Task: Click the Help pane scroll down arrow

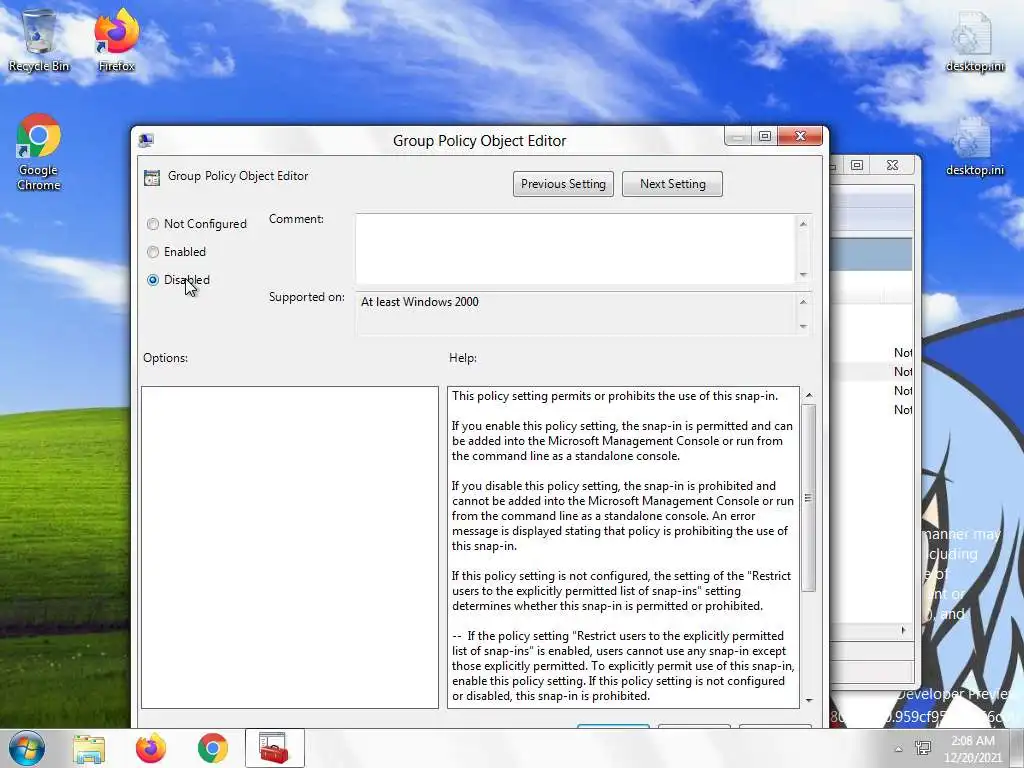Action: (x=809, y=700)
